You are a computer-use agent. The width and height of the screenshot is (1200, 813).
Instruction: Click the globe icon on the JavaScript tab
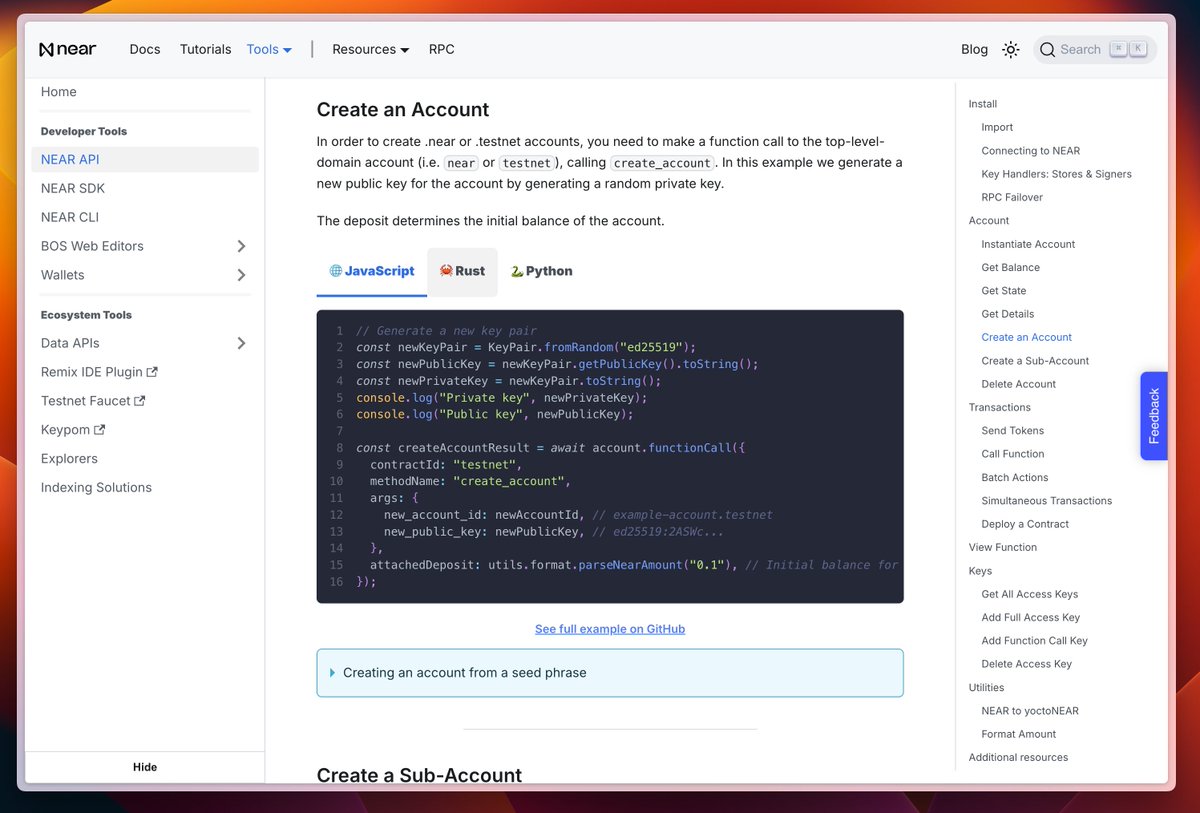click(x=336, y=271)
